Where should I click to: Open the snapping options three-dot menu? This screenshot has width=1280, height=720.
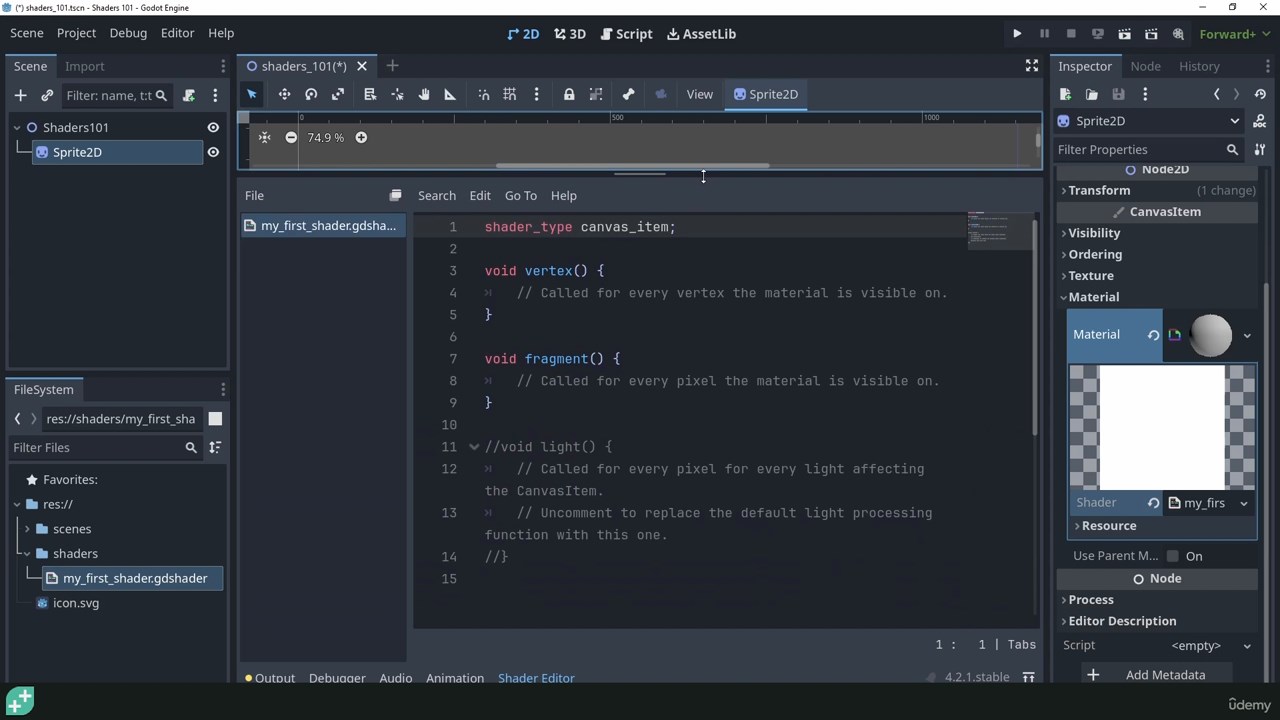[536, 94]
